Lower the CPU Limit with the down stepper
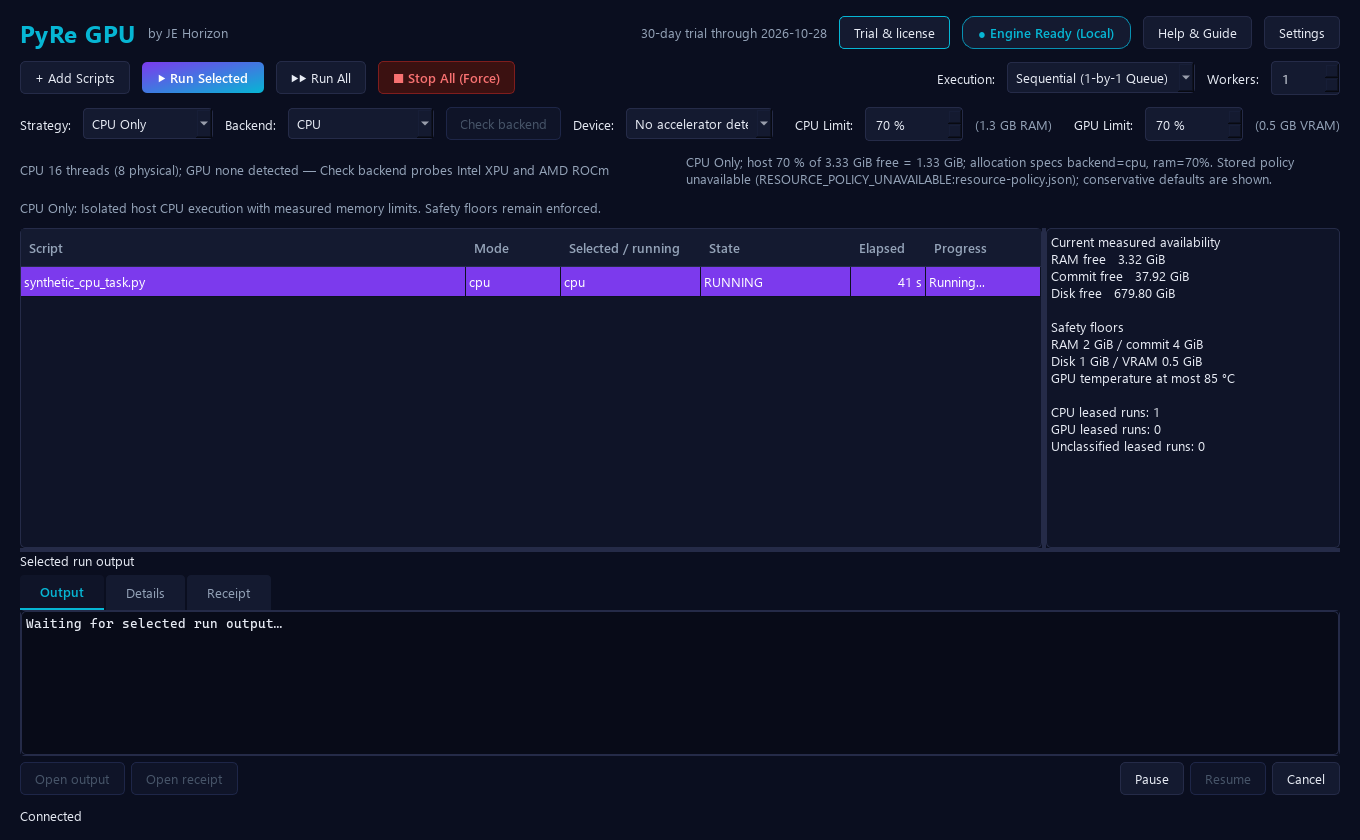The height and width of the screenshot is (840, 1360). [955, 132]
